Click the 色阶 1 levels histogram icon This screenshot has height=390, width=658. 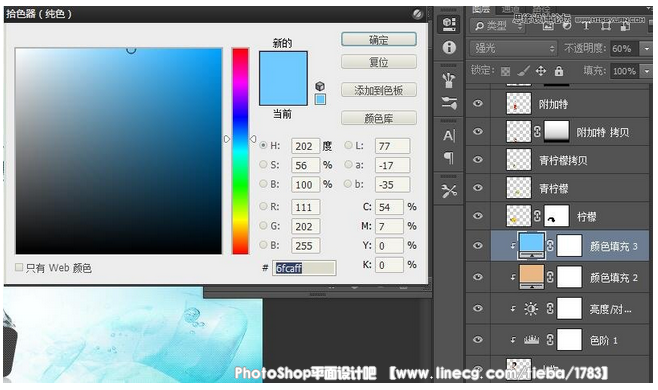coord(531,340)
